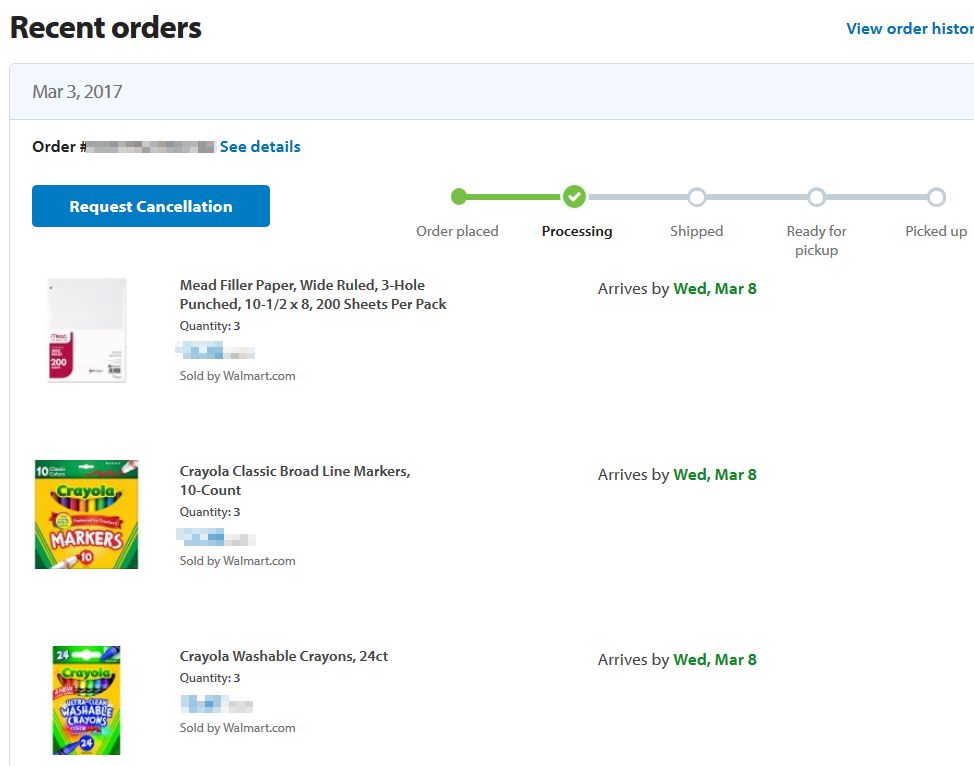The image size is (974, 766).
Task: Open the Mead Filler Paper product title
Action: pos(313,295)
